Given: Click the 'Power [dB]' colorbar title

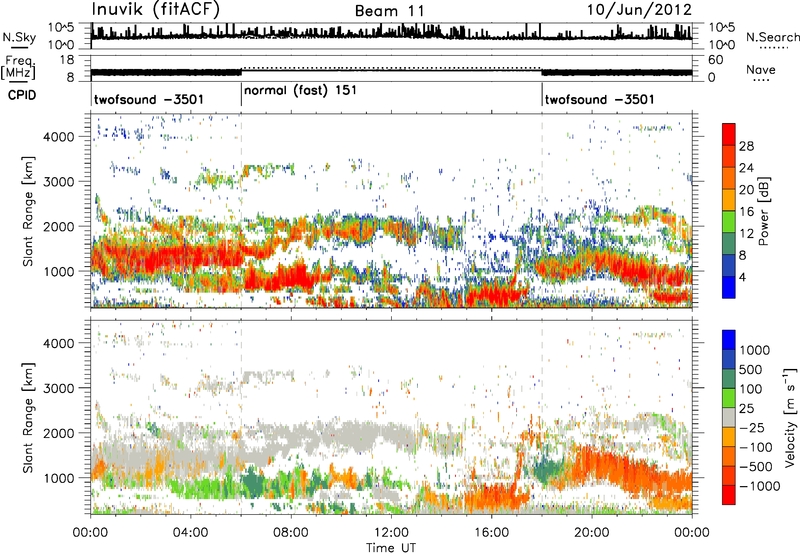Looking at the screenshot, I should [x=764, y=211].
